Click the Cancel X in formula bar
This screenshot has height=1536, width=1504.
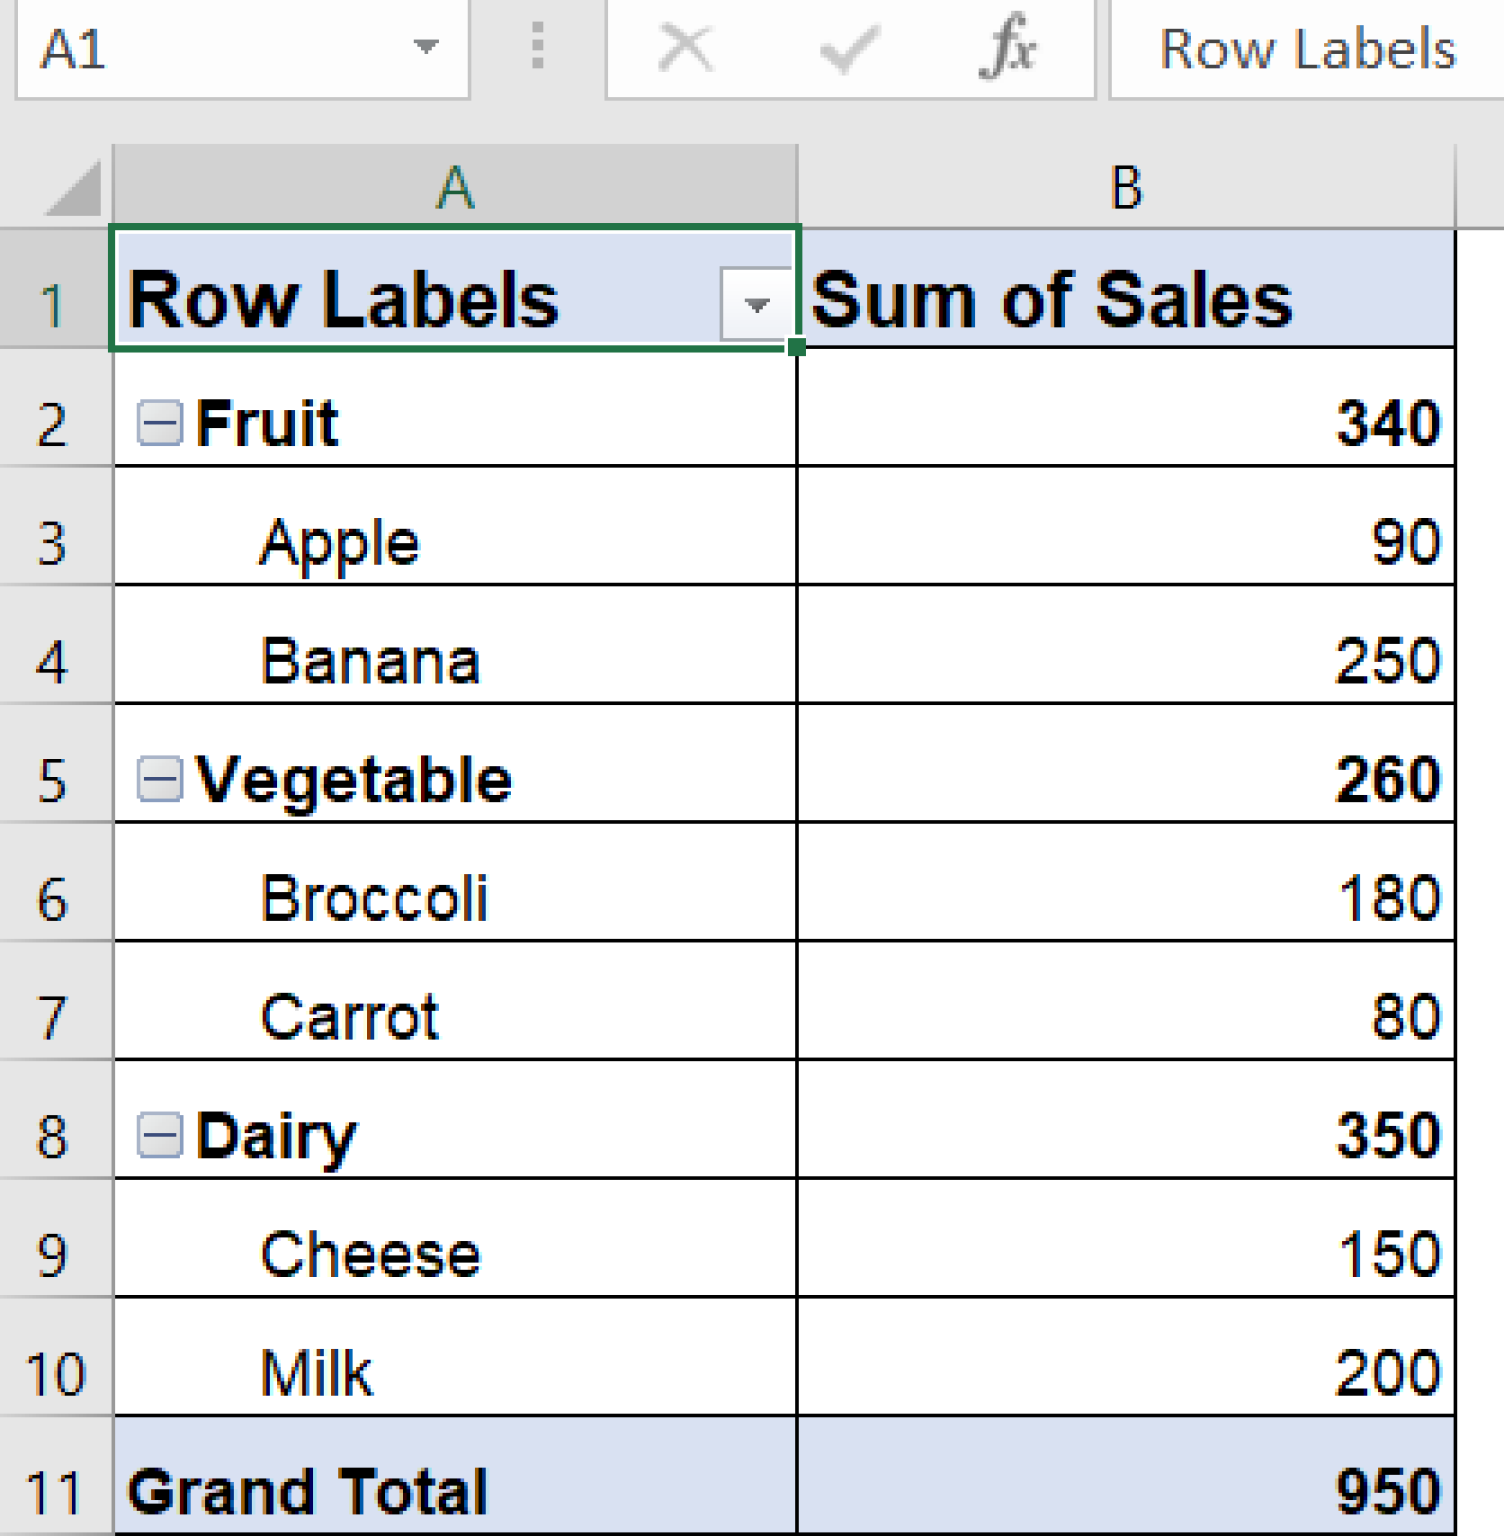pyautogui.click(x=684, y=47)
